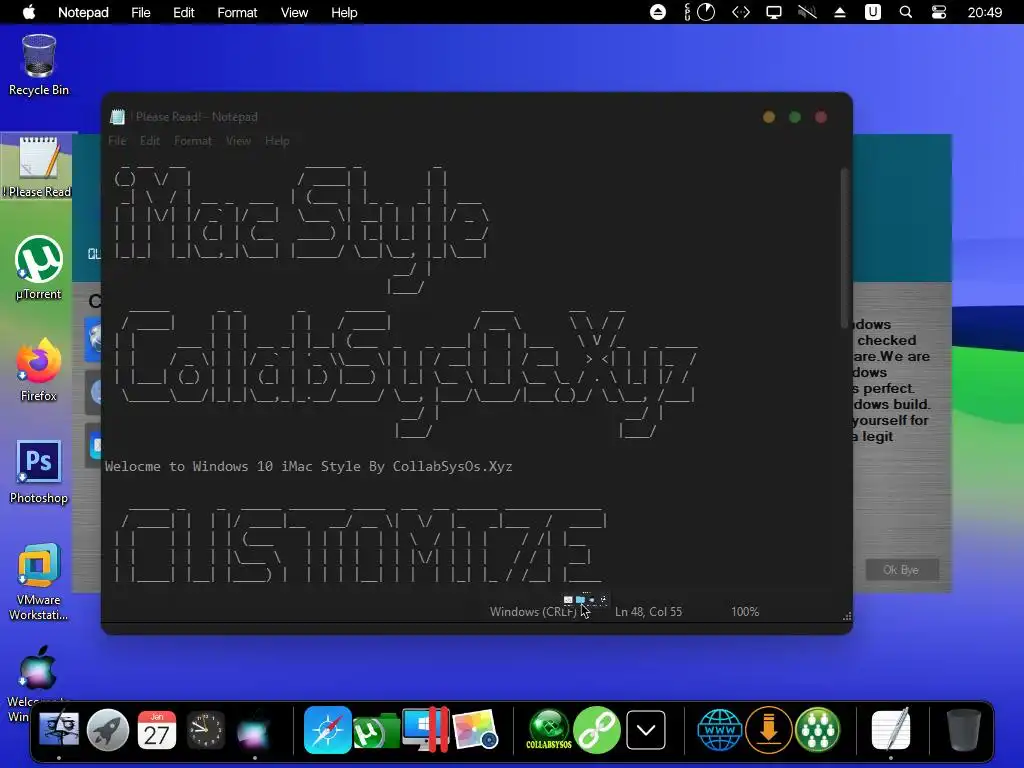Click the Notepad title bar document icon
This screenshot has width=1024, height=768.
(x=118, y=117)
